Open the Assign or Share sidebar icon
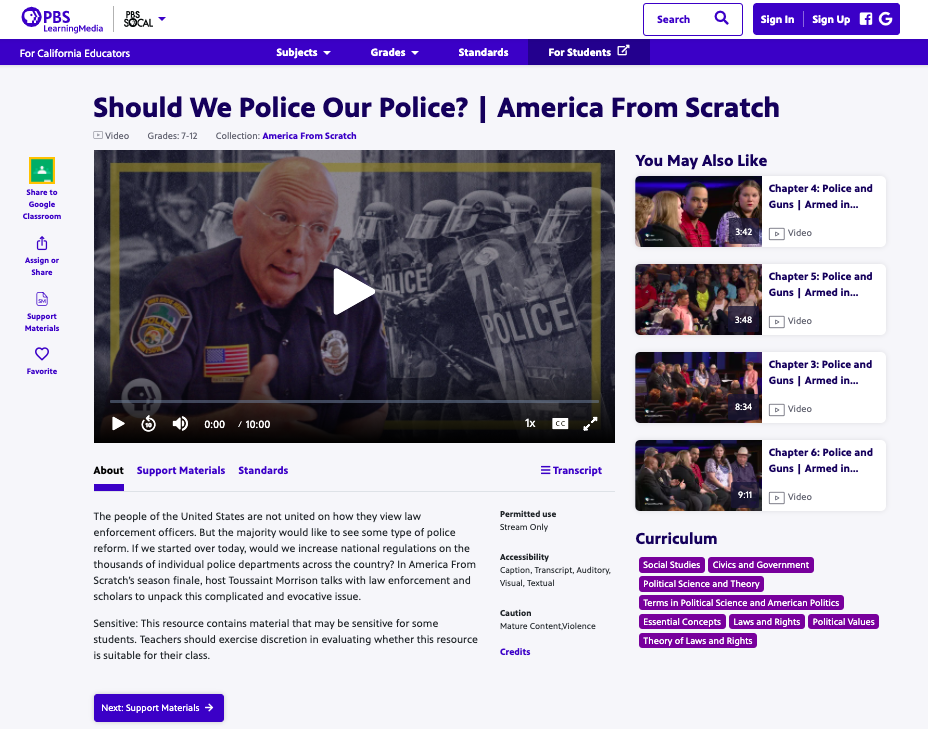This screenshot has height=729, width=928. point(41,242)
